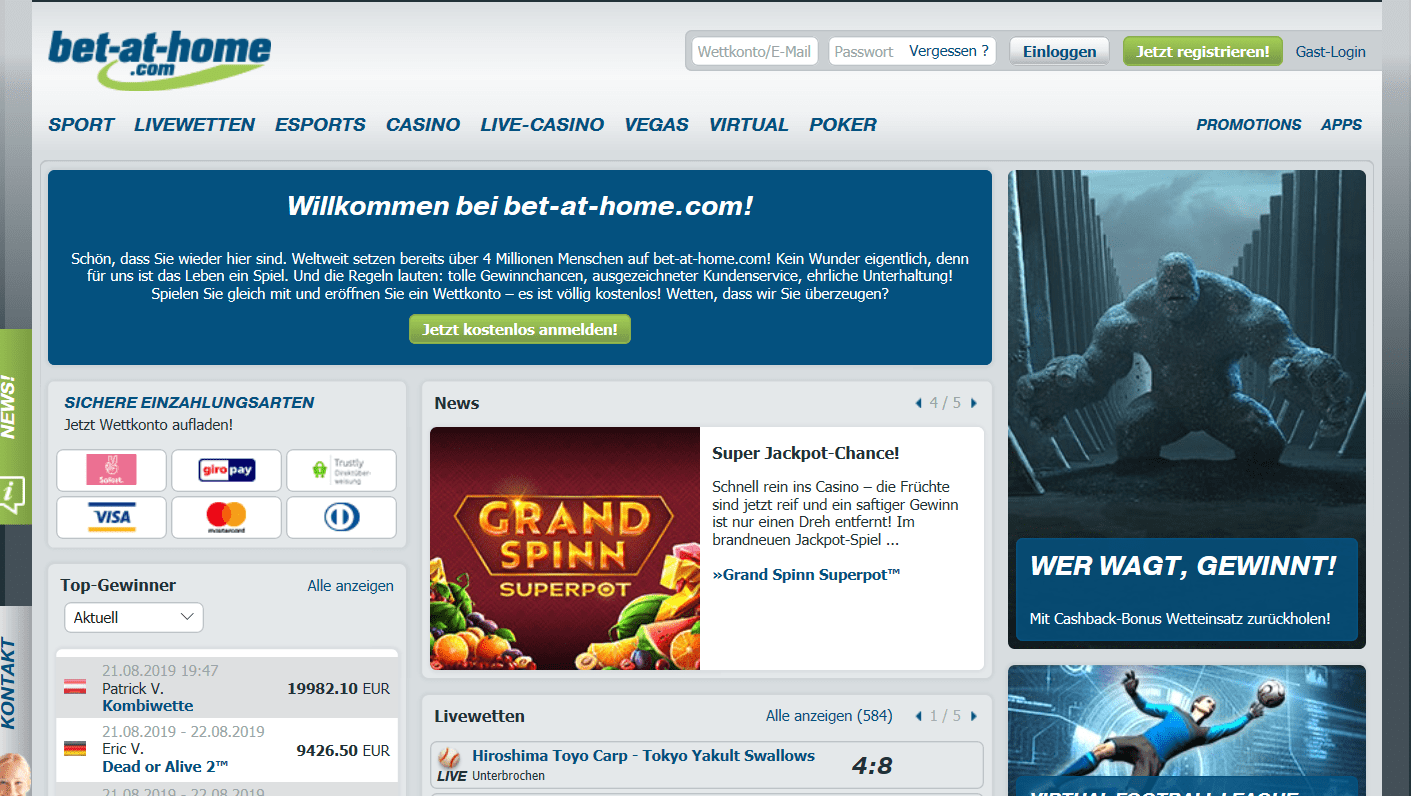Go to next News item arrow
The width and height of the screenshot is (1411, 796).
[974, 403]
